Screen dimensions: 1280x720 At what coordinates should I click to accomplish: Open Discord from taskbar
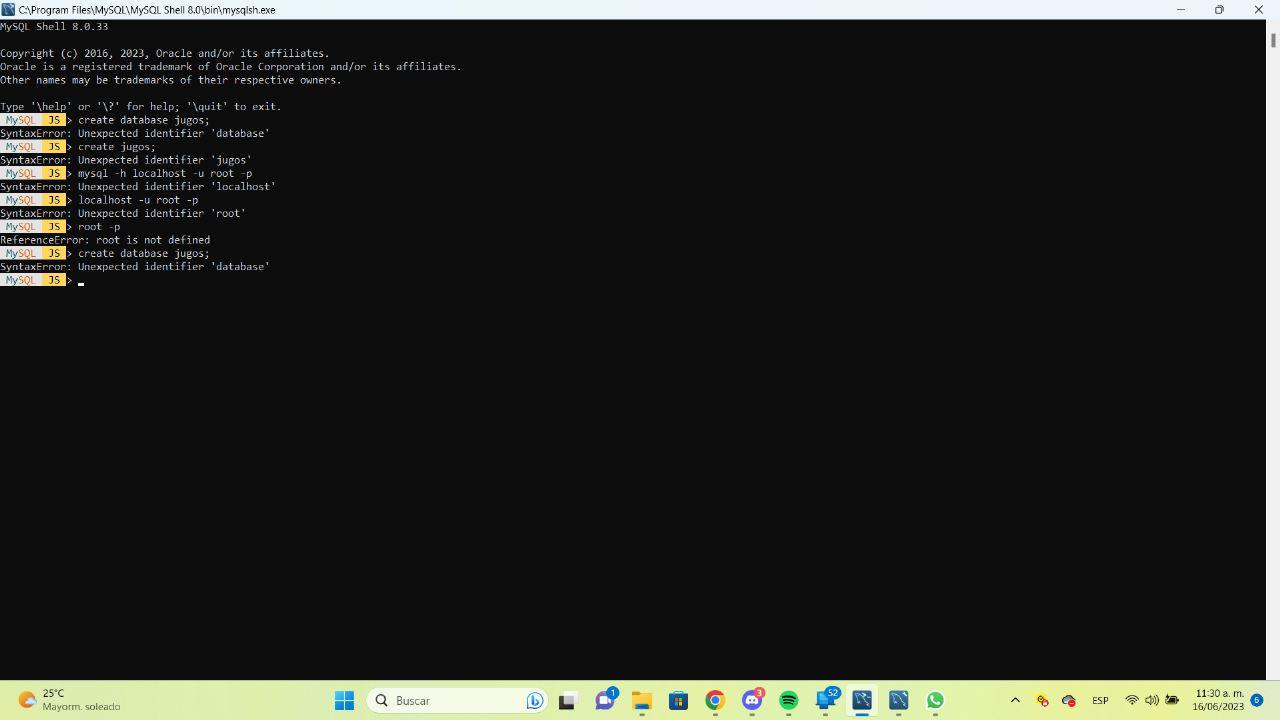point(752,700)
